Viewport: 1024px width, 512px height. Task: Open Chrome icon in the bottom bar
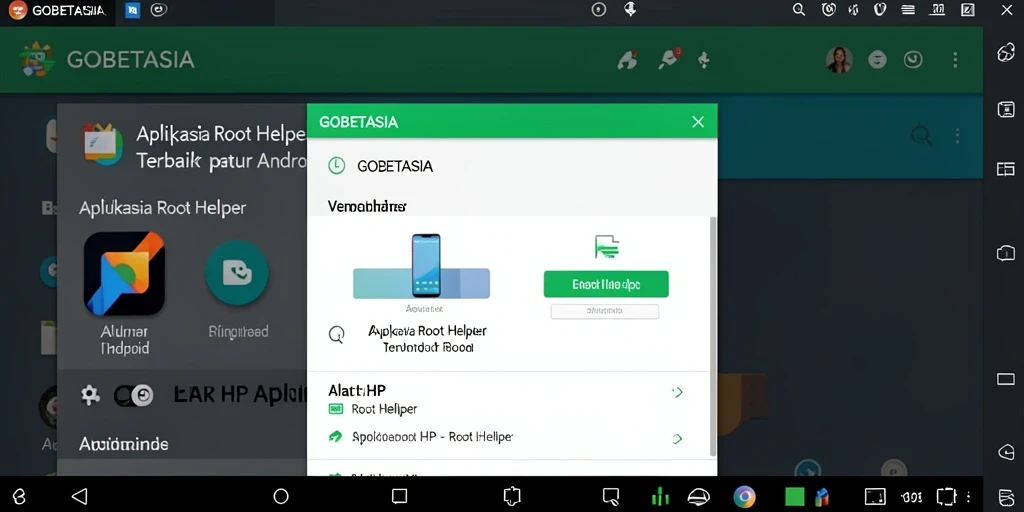[744, 497]
